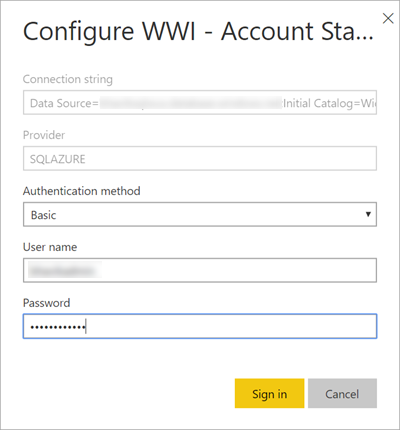Close the Configure WWI dialog with X
This screenshot has height=430, width=400.
pos(388,18)
